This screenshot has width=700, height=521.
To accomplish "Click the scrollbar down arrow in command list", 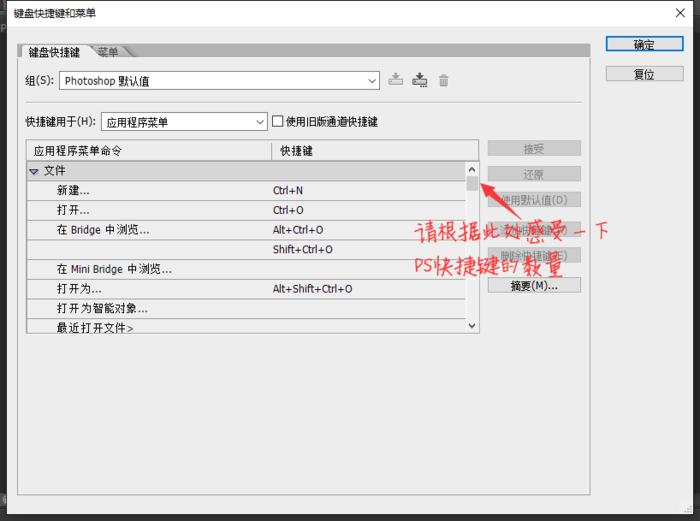I will 472,326.
